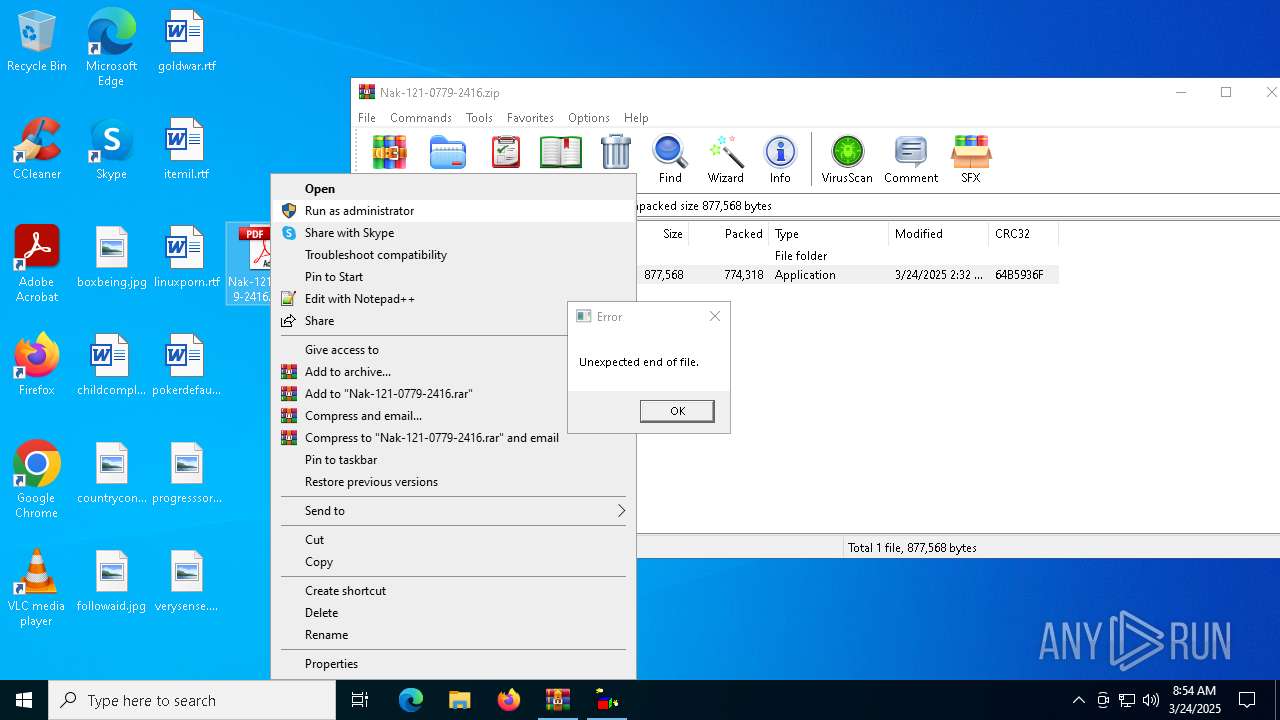Viewport: 1280px width, 720px height.
Task: Choose Compress and email... option
Action: (420, 416)
